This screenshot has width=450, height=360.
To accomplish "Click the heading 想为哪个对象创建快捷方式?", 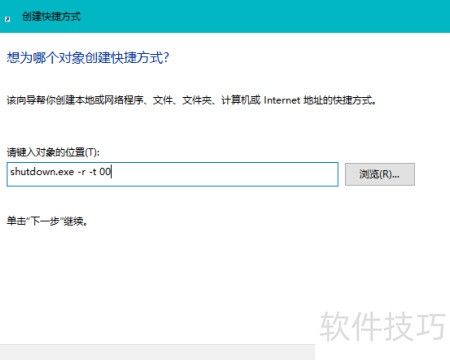I will tap(88, 58).
